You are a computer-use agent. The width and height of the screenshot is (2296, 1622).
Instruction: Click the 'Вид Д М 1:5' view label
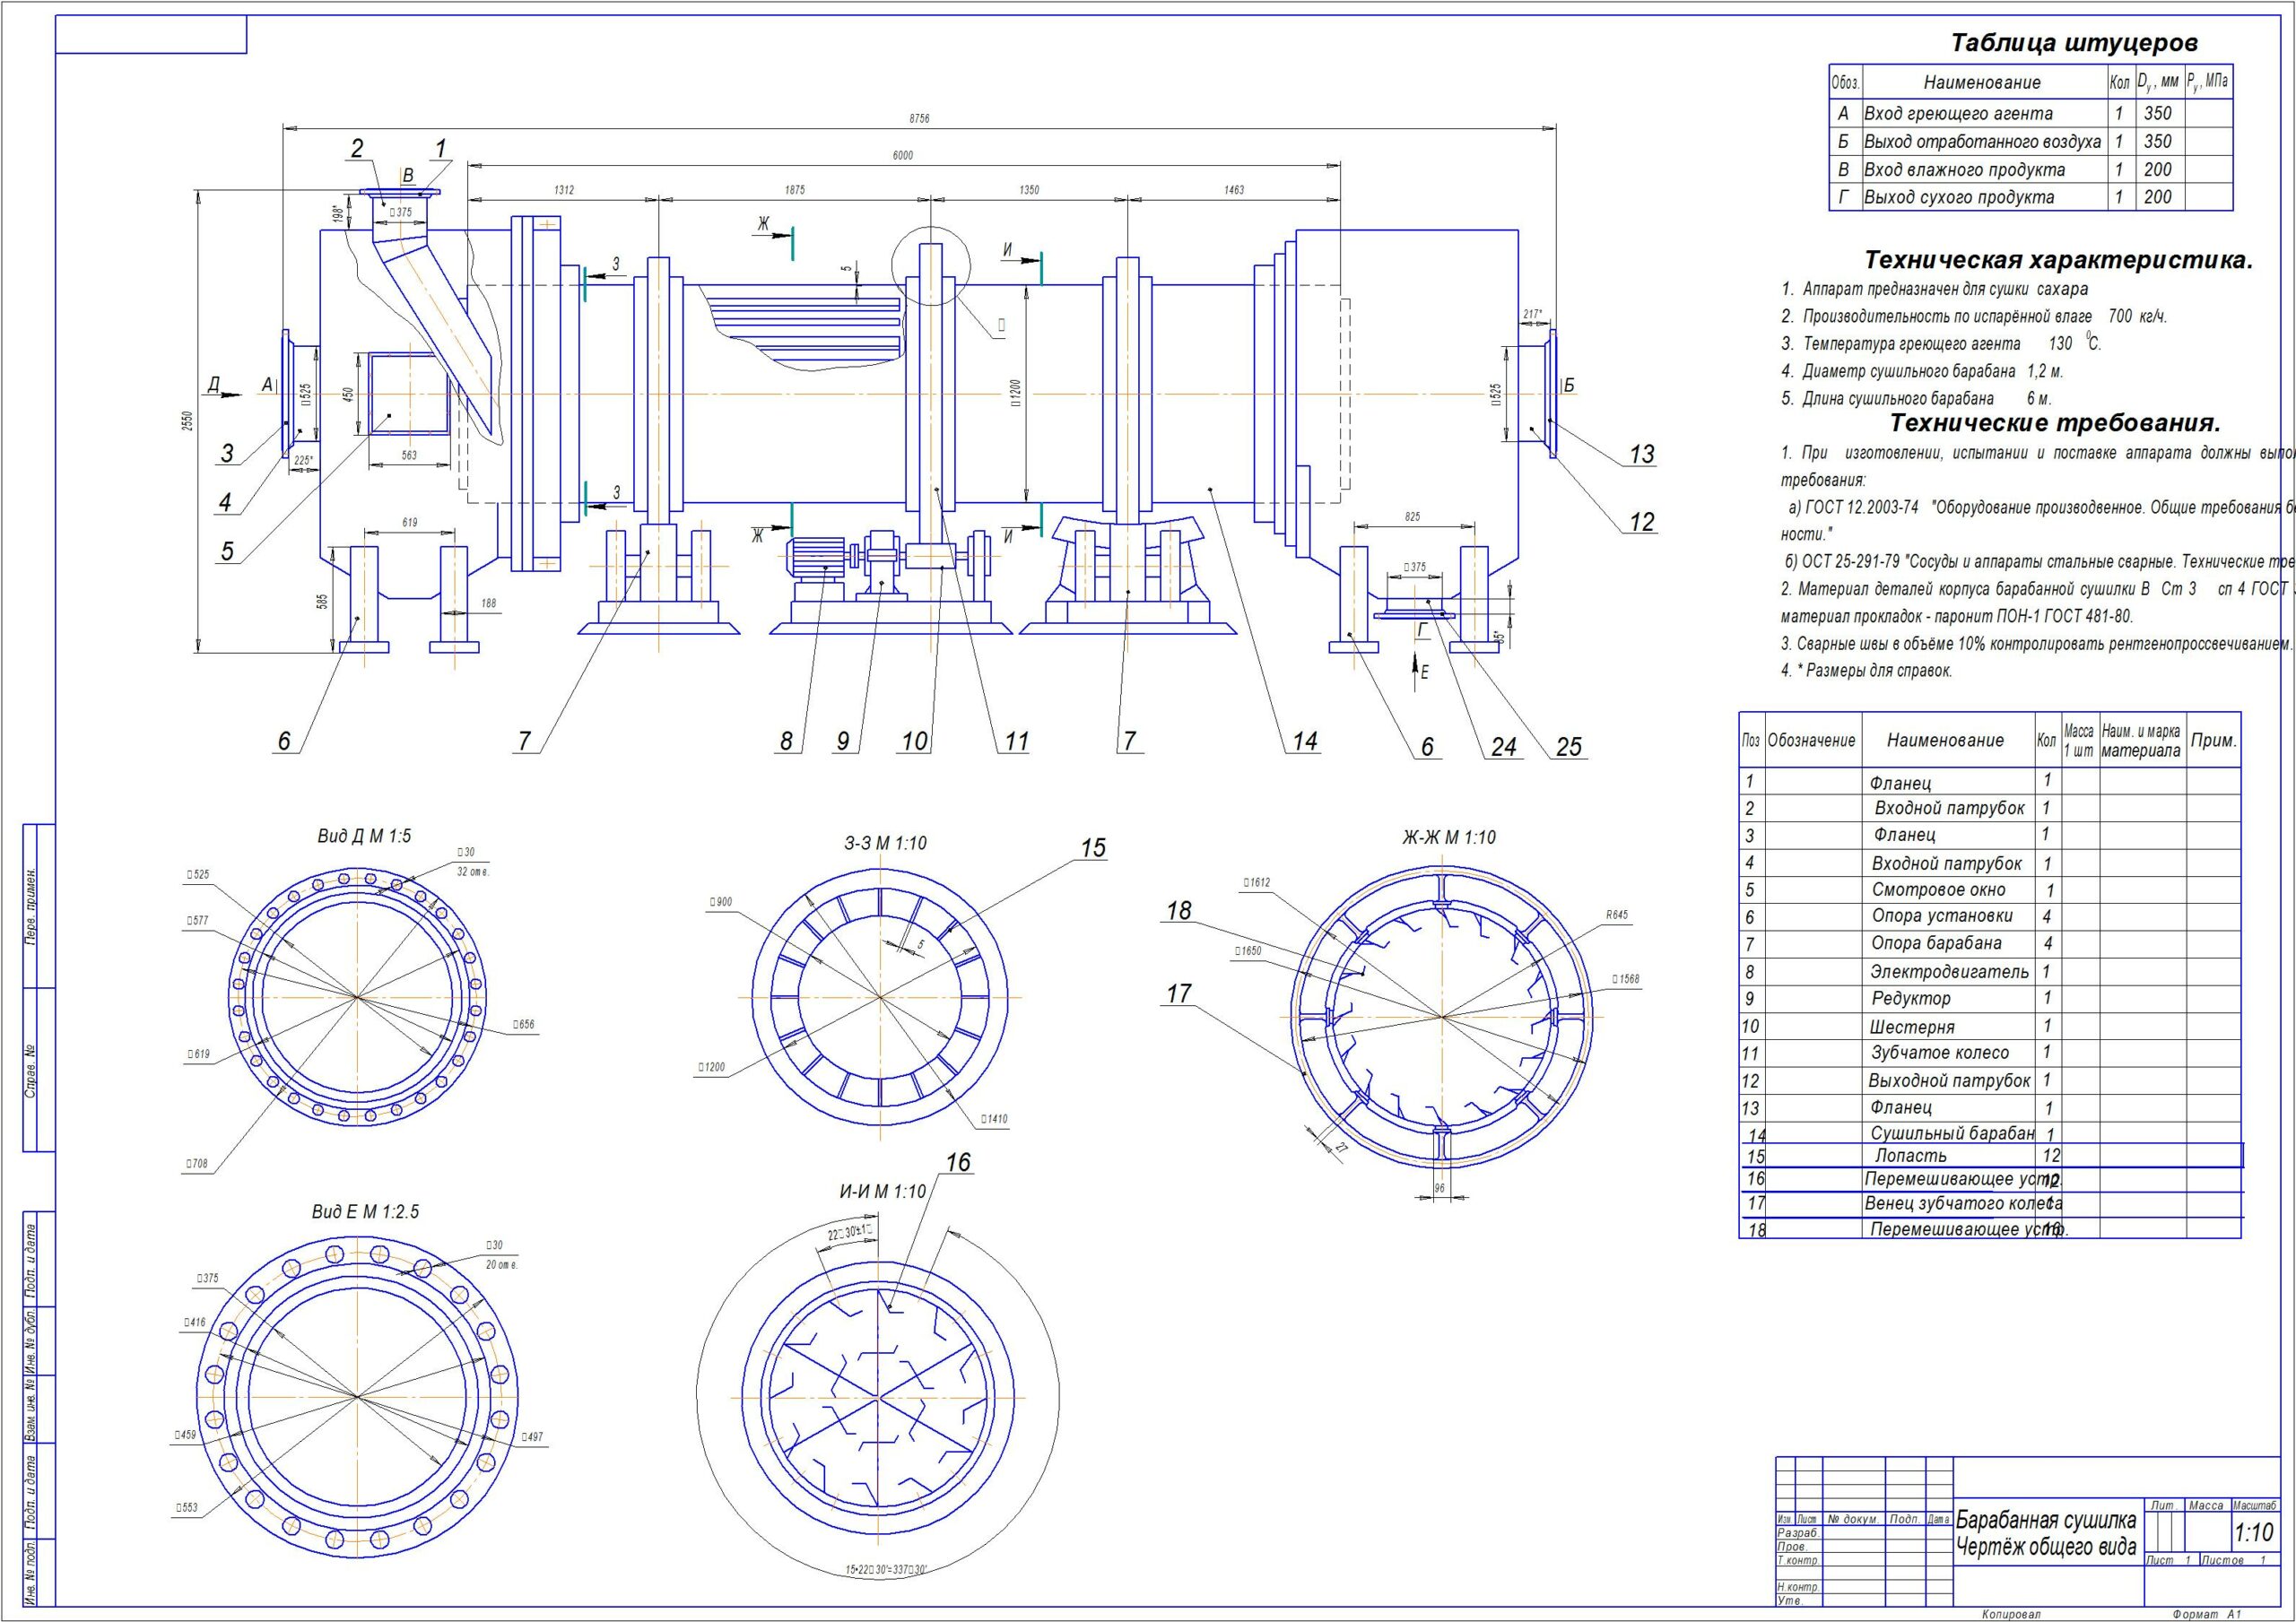coord(365,836)
